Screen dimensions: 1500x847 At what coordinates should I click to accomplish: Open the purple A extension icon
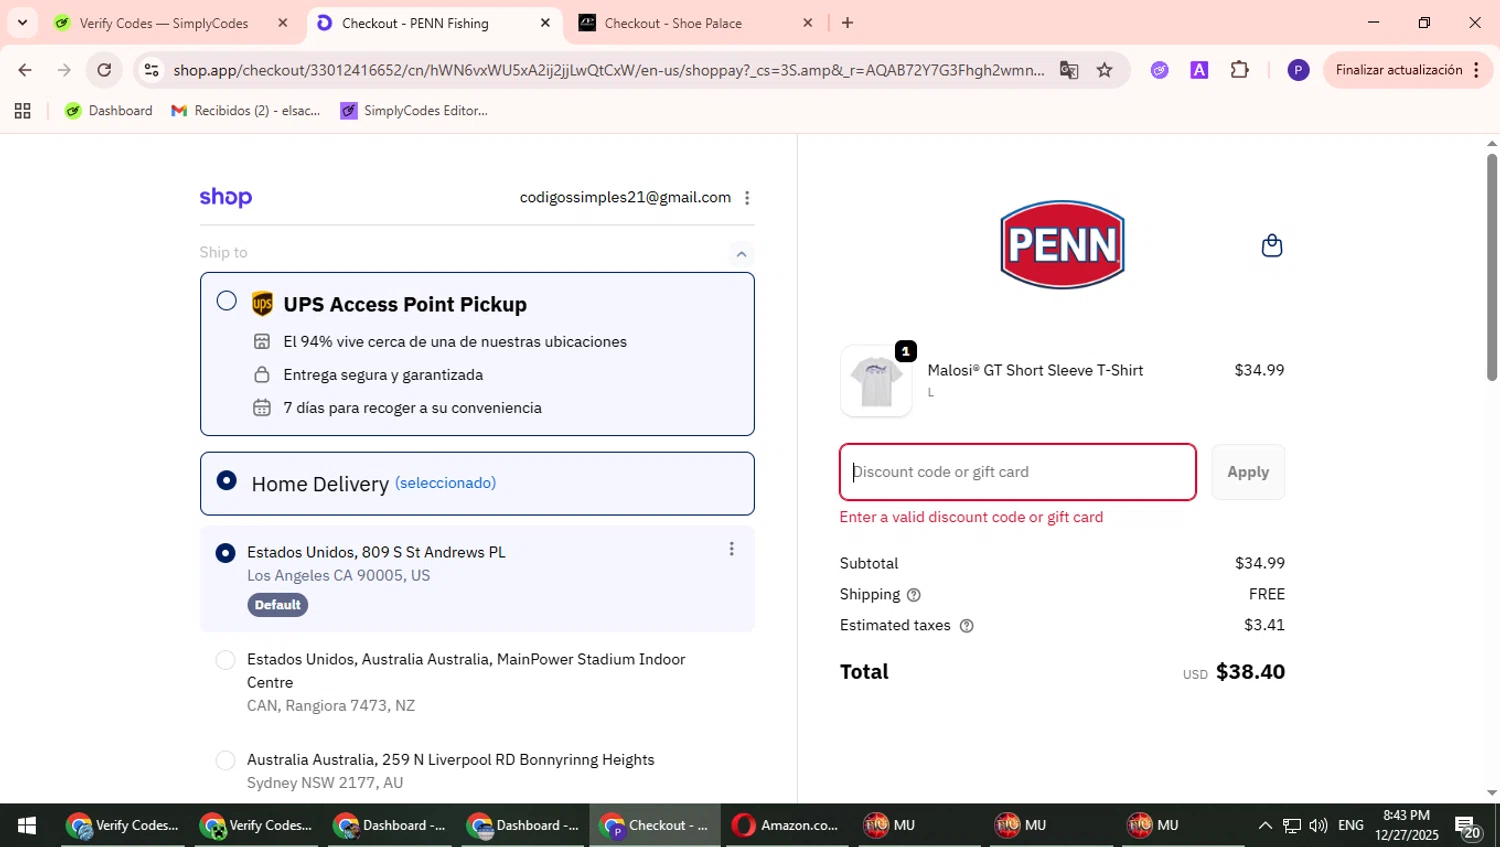(1199, 70)
